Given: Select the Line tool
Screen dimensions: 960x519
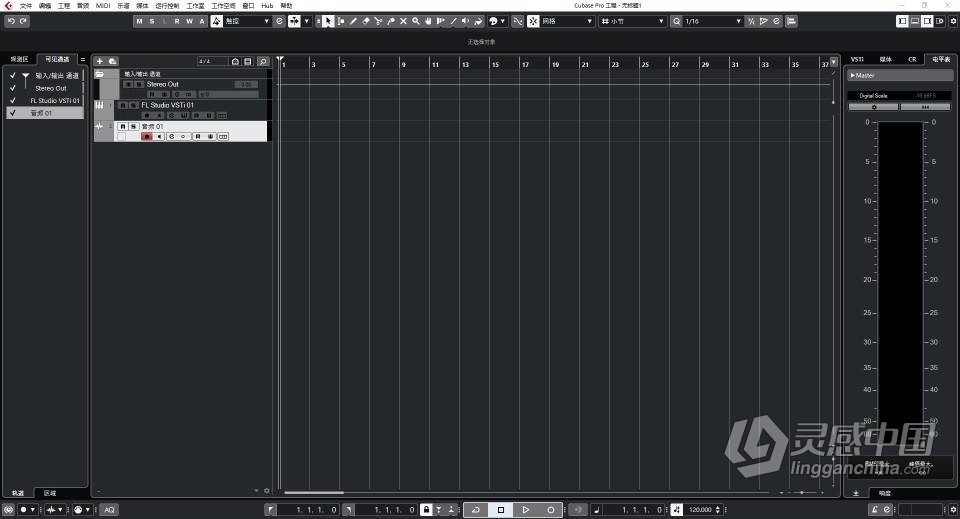Looking at the screenshot, I should click(453, 21).
